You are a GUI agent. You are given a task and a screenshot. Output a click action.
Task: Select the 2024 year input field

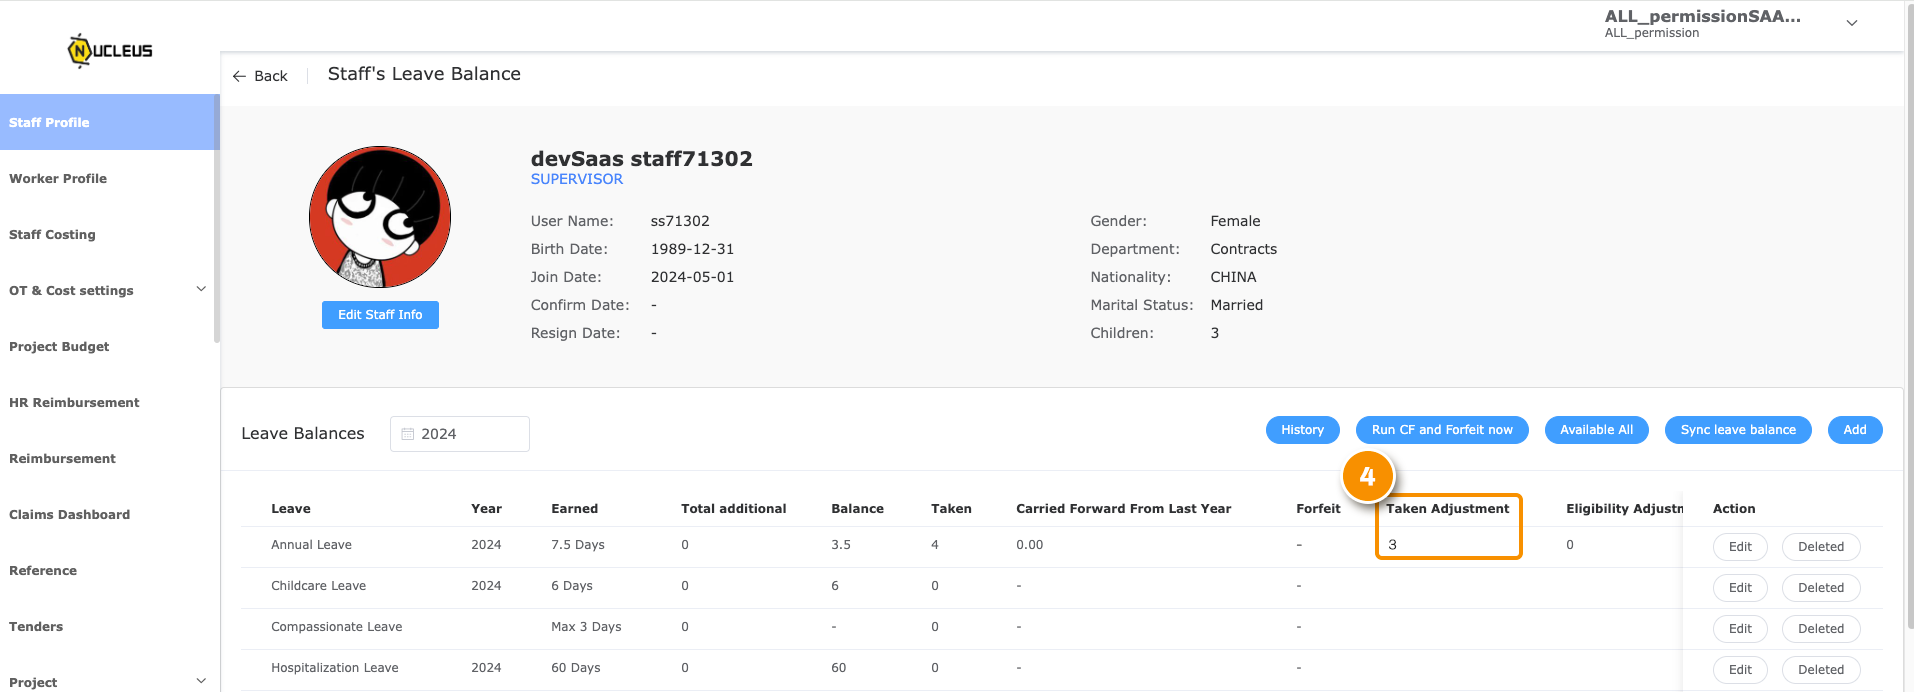tap(460, 434)
